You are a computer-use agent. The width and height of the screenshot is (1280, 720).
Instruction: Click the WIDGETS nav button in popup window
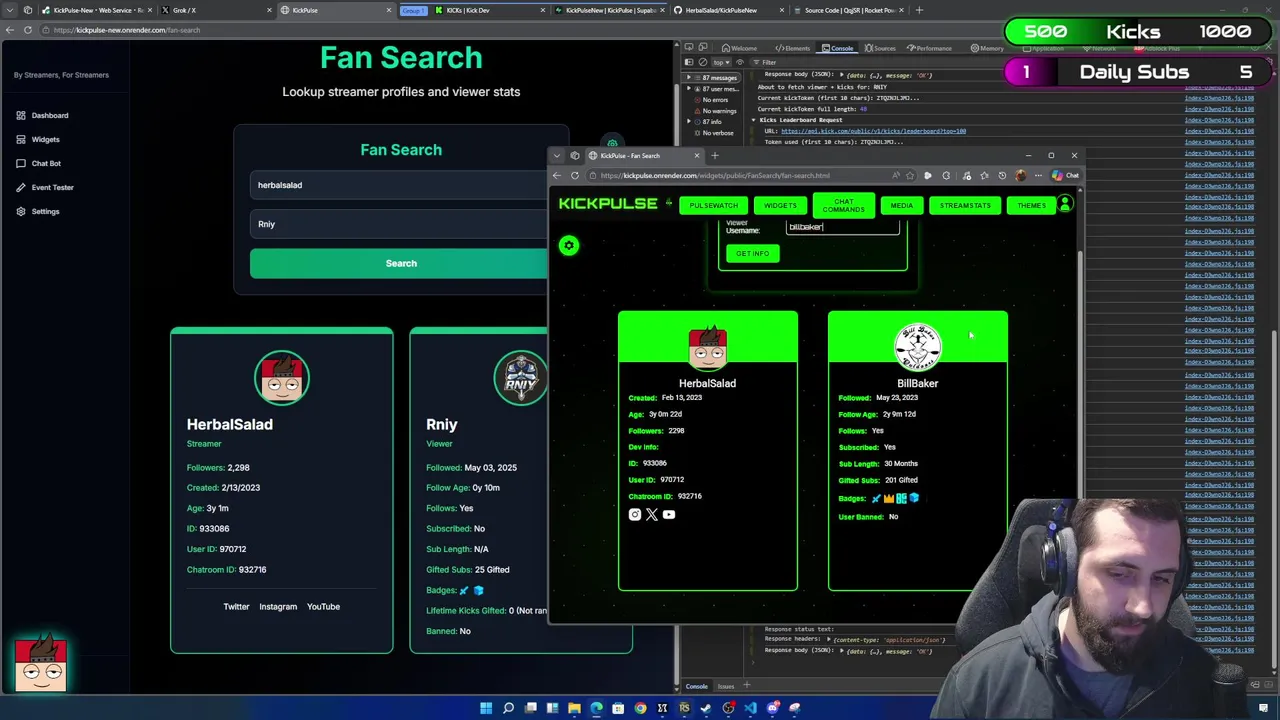[x=780, y=205]
